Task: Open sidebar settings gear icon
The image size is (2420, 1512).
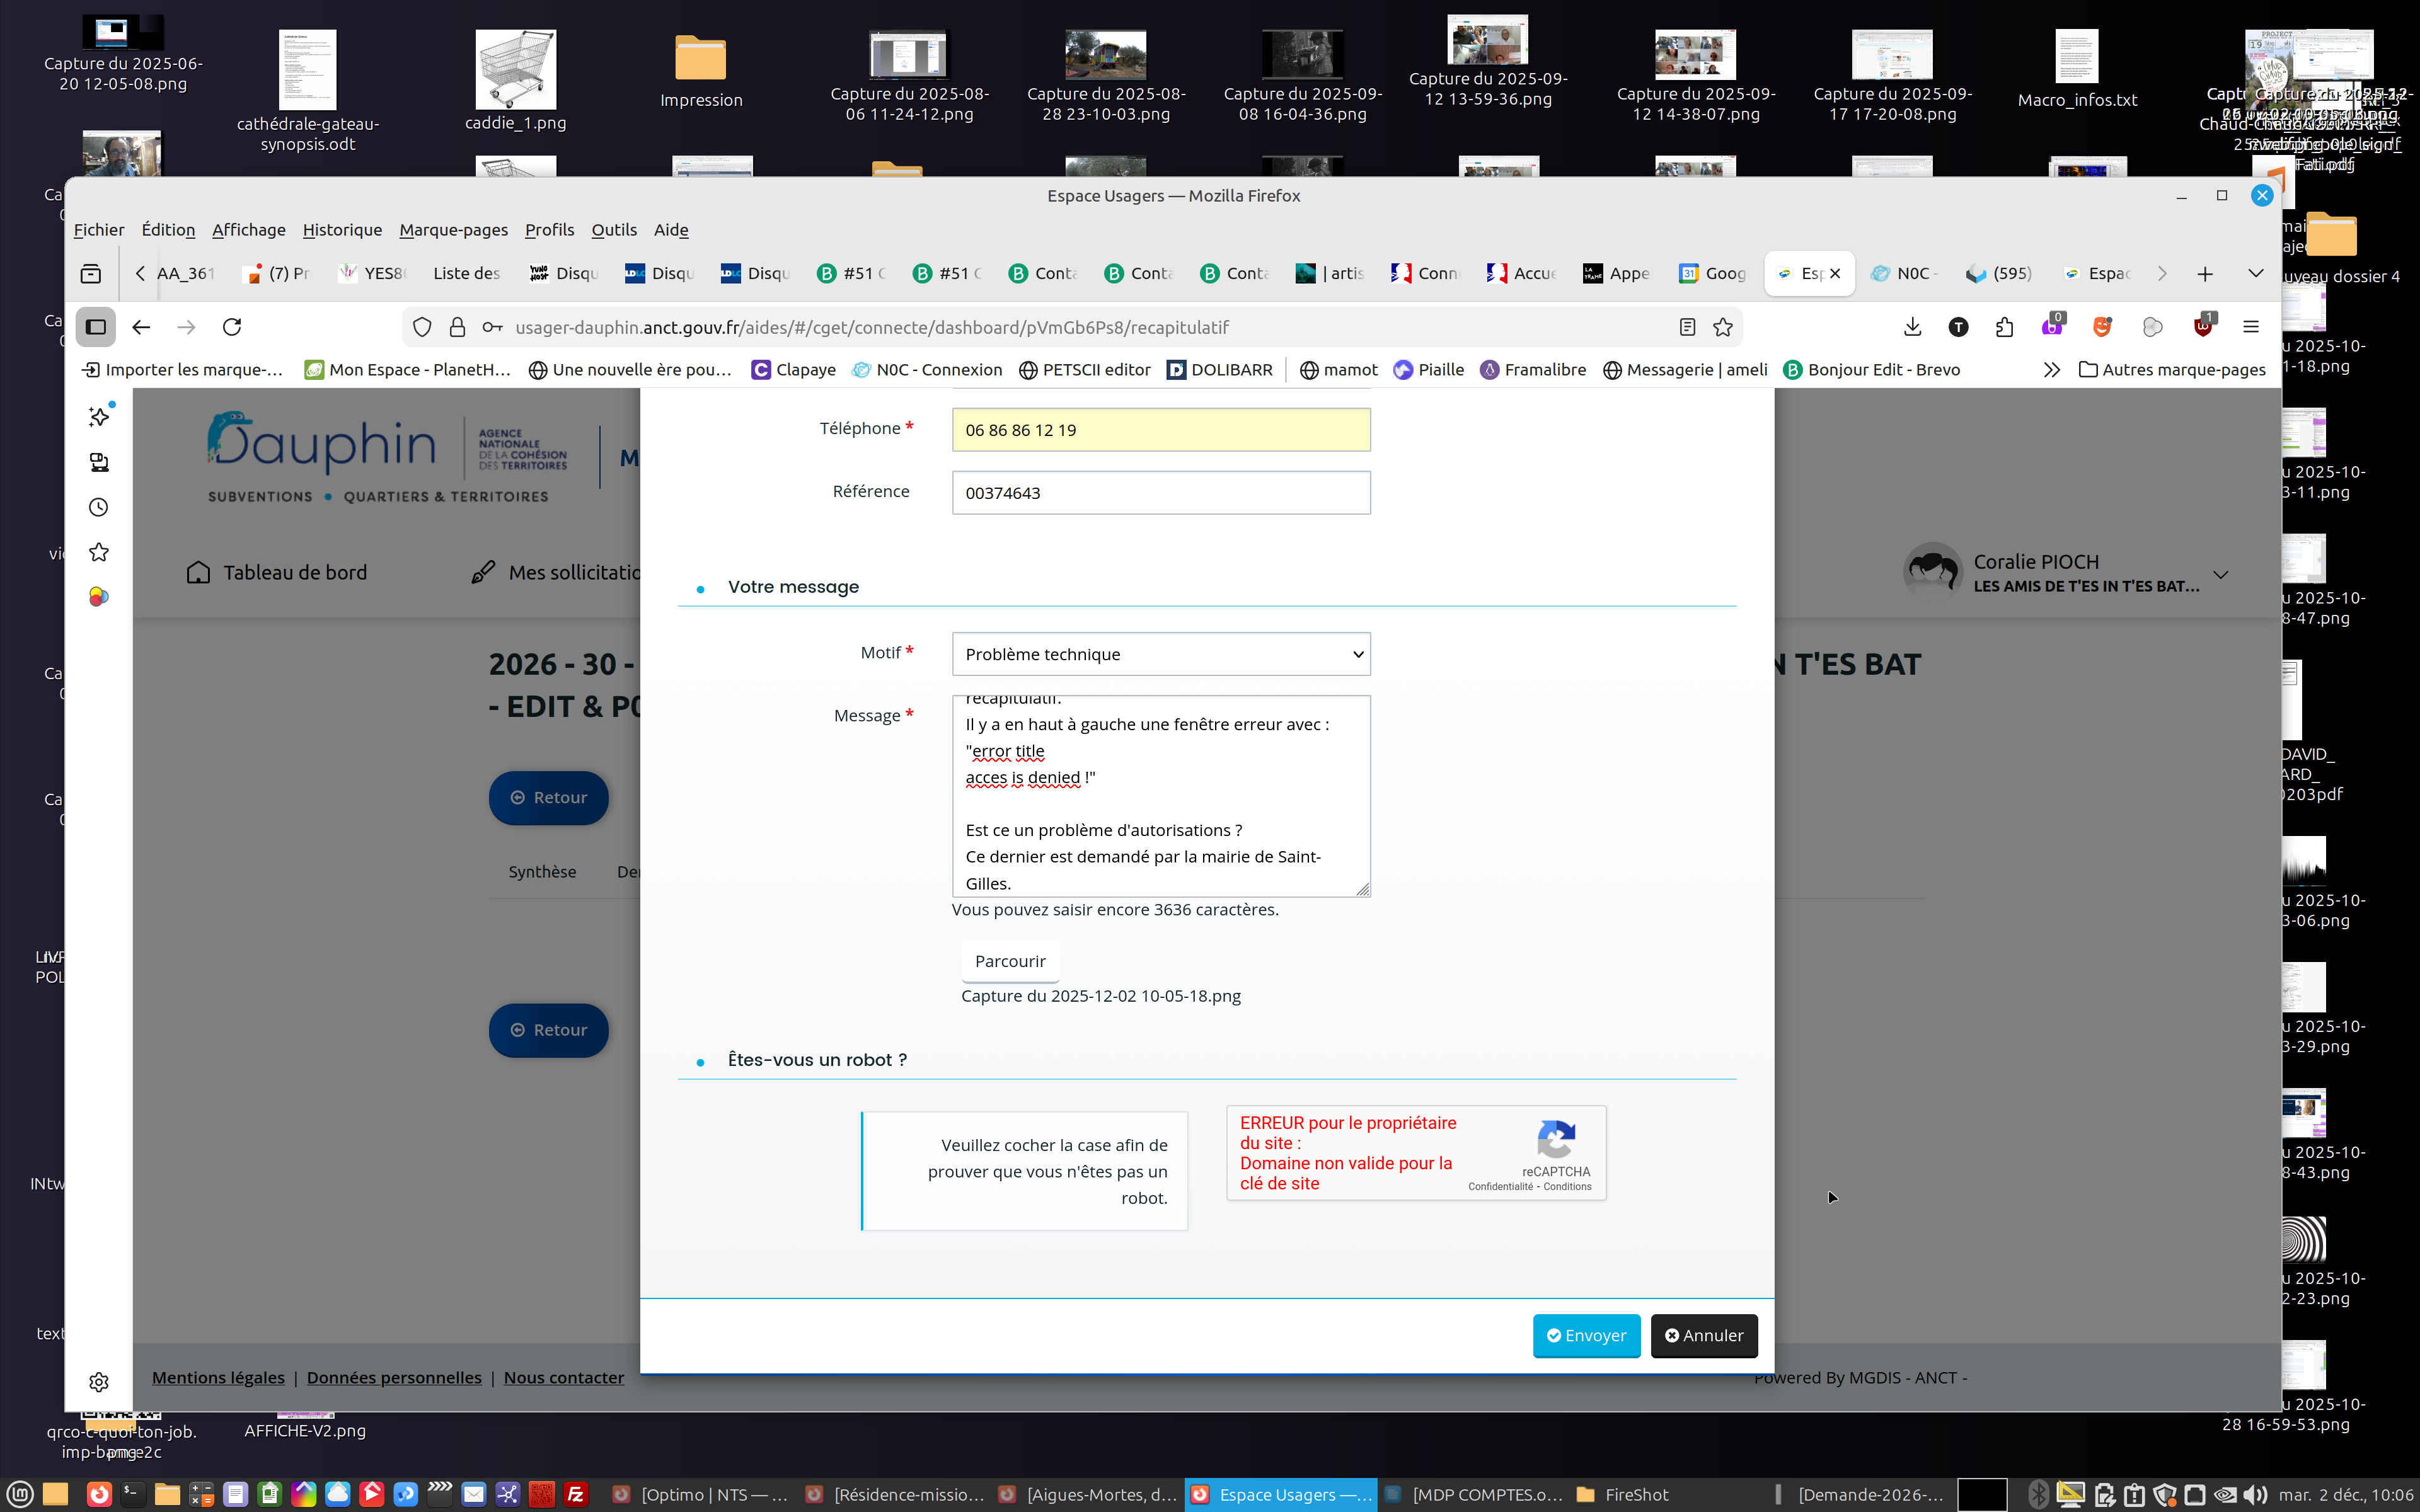Action: [98, 1382]
